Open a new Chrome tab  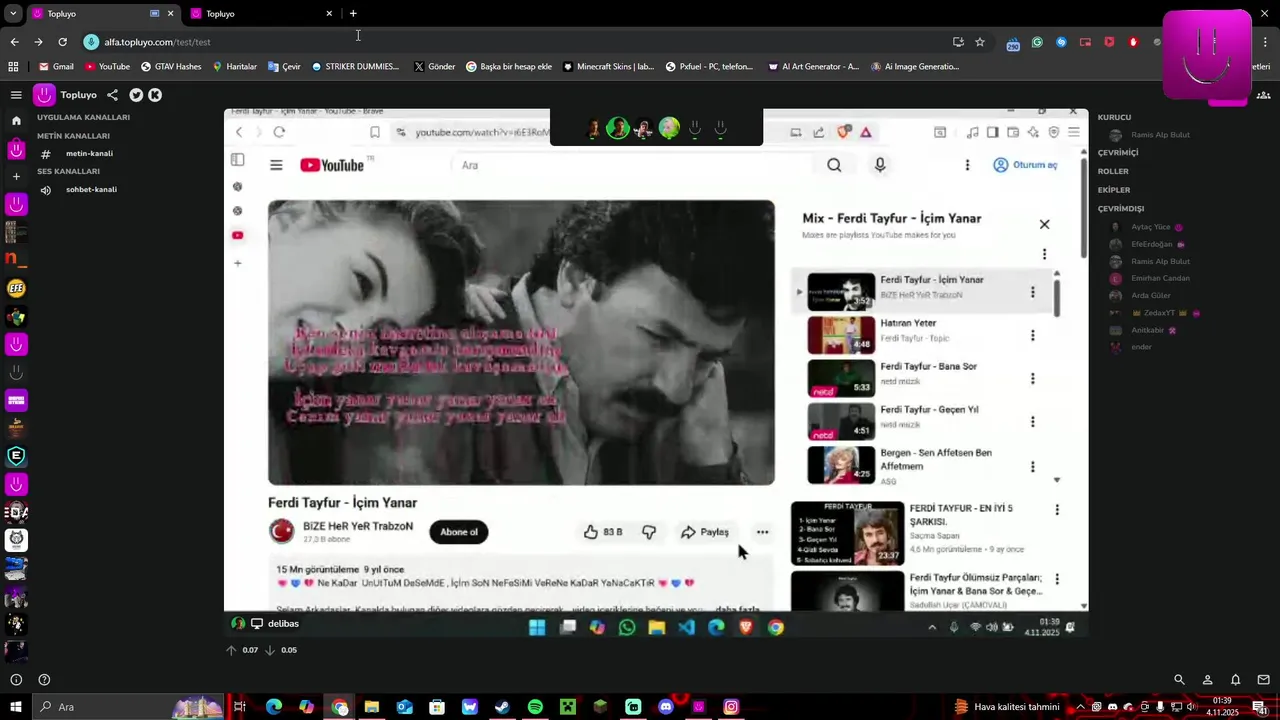[353, 14]
